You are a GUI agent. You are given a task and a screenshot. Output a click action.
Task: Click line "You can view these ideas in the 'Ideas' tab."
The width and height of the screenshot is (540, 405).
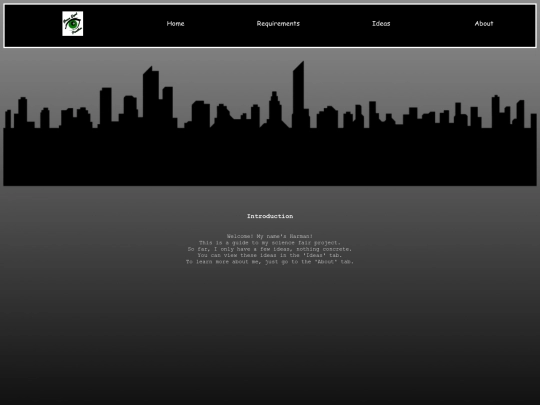click(270, 256)
